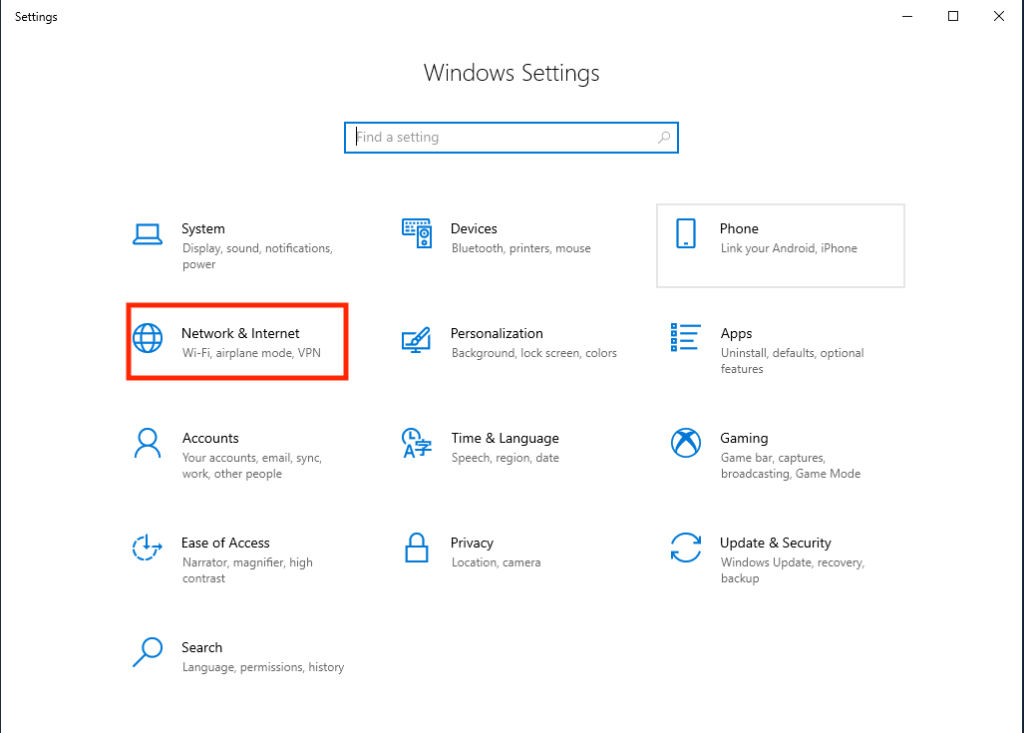
Task: Click 'Windows Update, recovery, backup' description
Action: [792, 570]
